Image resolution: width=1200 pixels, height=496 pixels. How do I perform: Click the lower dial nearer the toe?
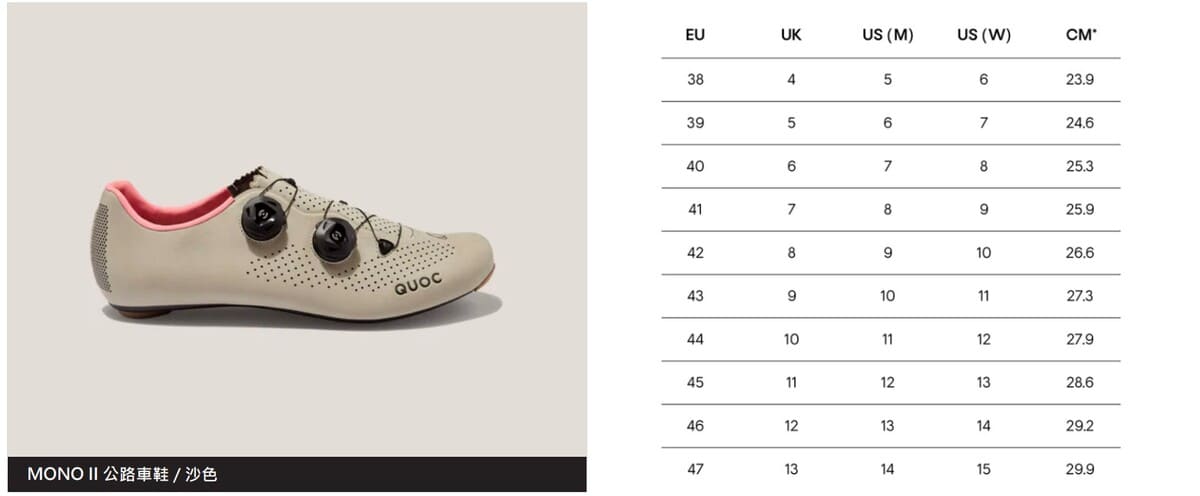click(x=333, y=239)
